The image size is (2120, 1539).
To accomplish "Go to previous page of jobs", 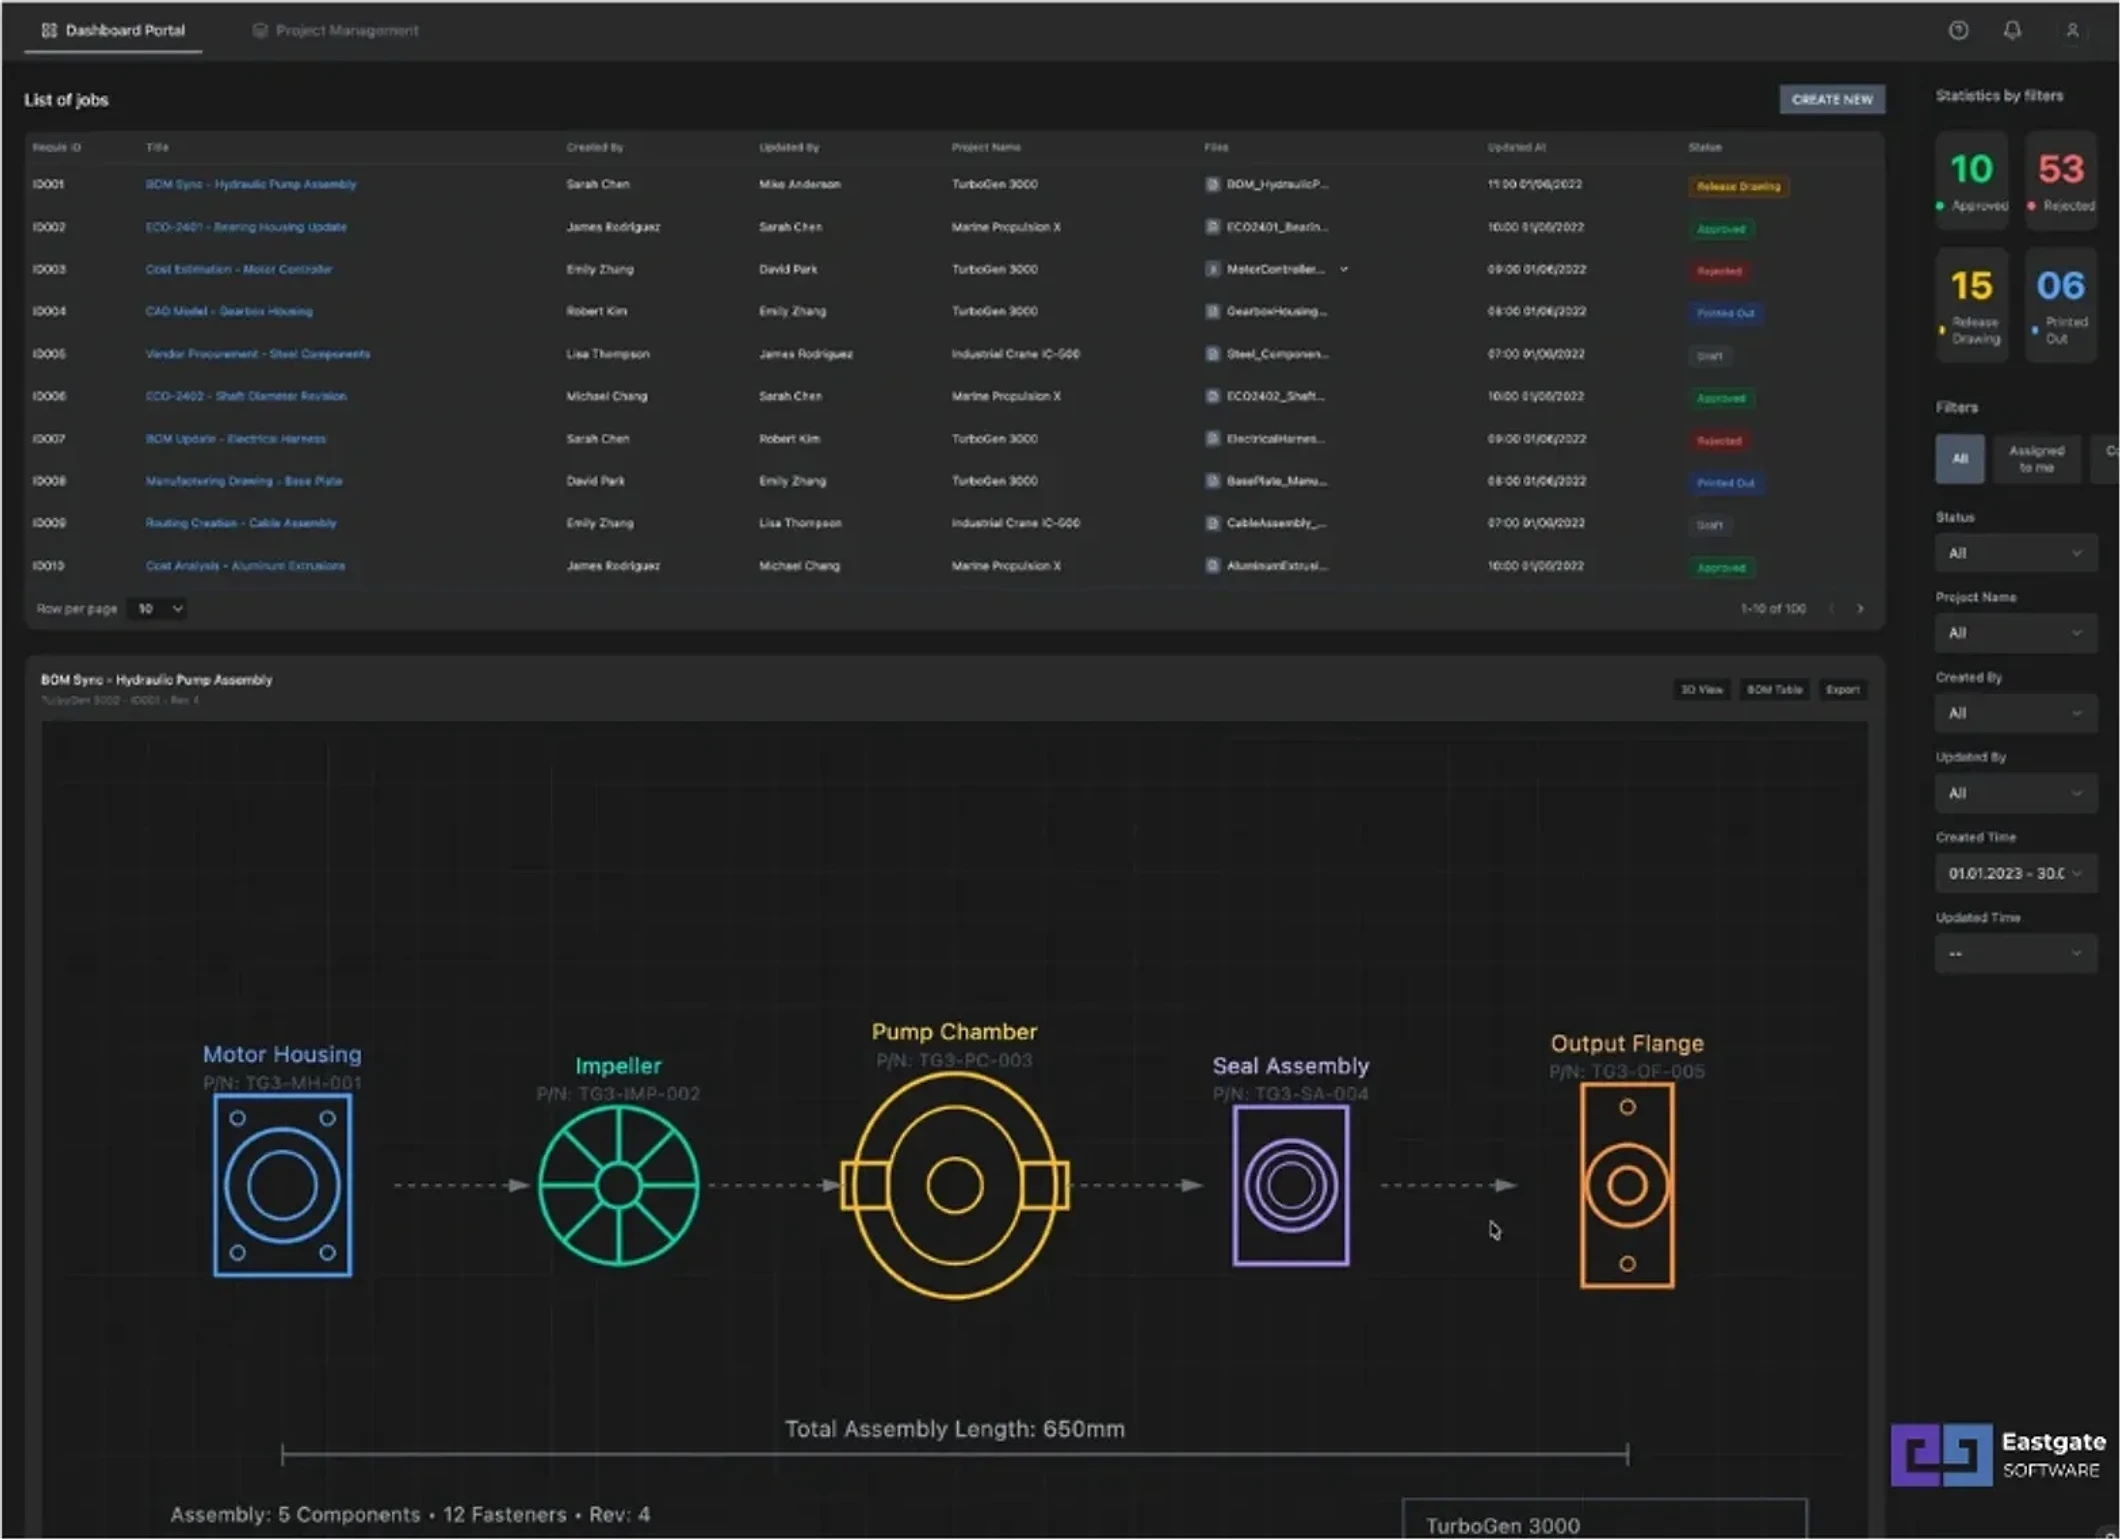I will pyautogui.click(x=1832, y=609).
